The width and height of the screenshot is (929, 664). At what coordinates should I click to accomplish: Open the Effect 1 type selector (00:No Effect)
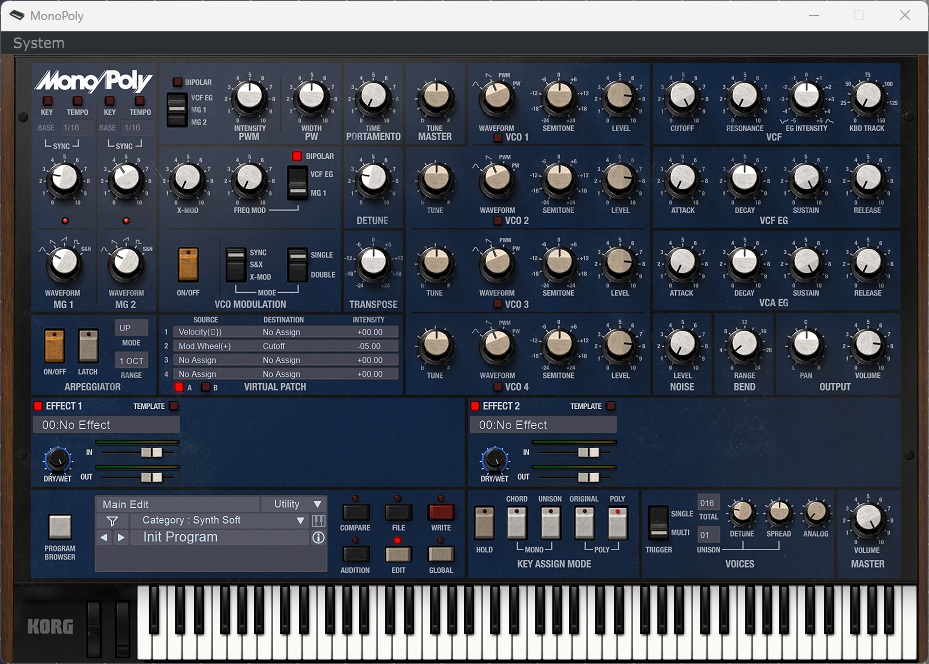[x=107, y=425]
